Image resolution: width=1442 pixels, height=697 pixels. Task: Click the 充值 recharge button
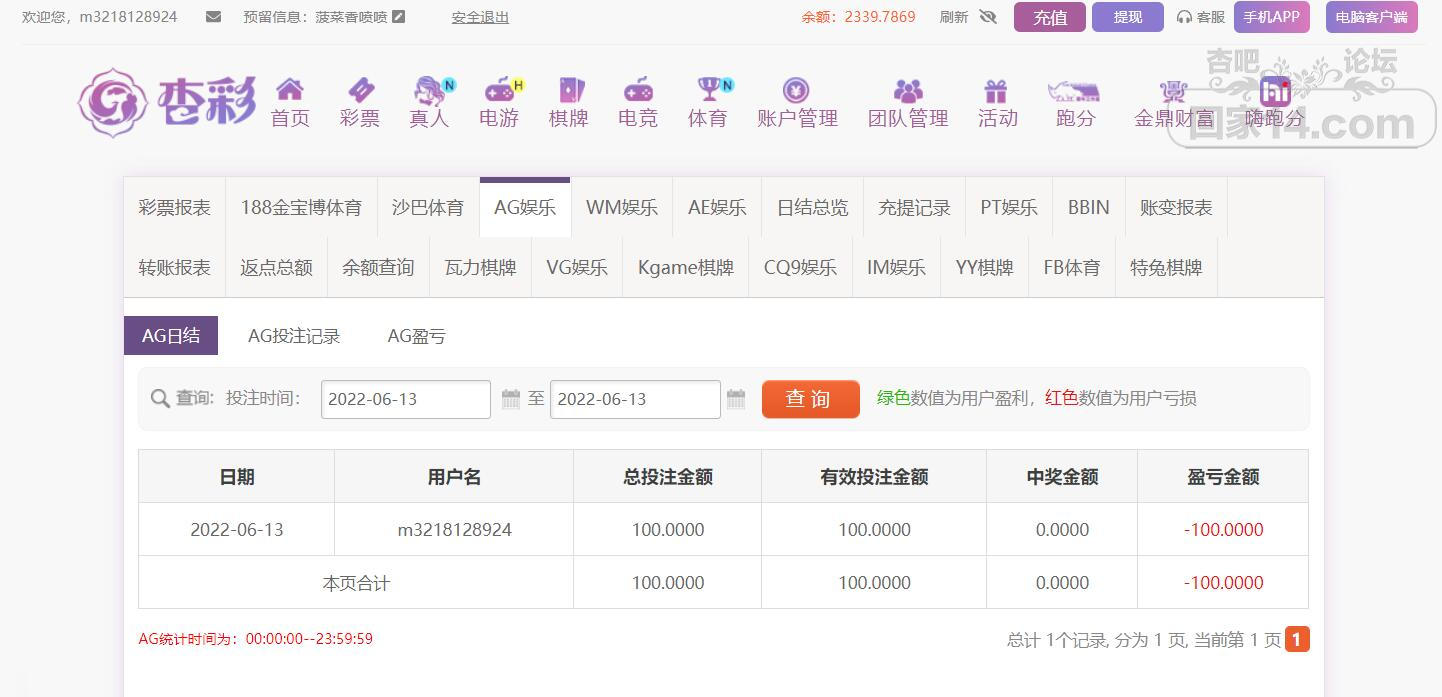[x=1049, y=17]
